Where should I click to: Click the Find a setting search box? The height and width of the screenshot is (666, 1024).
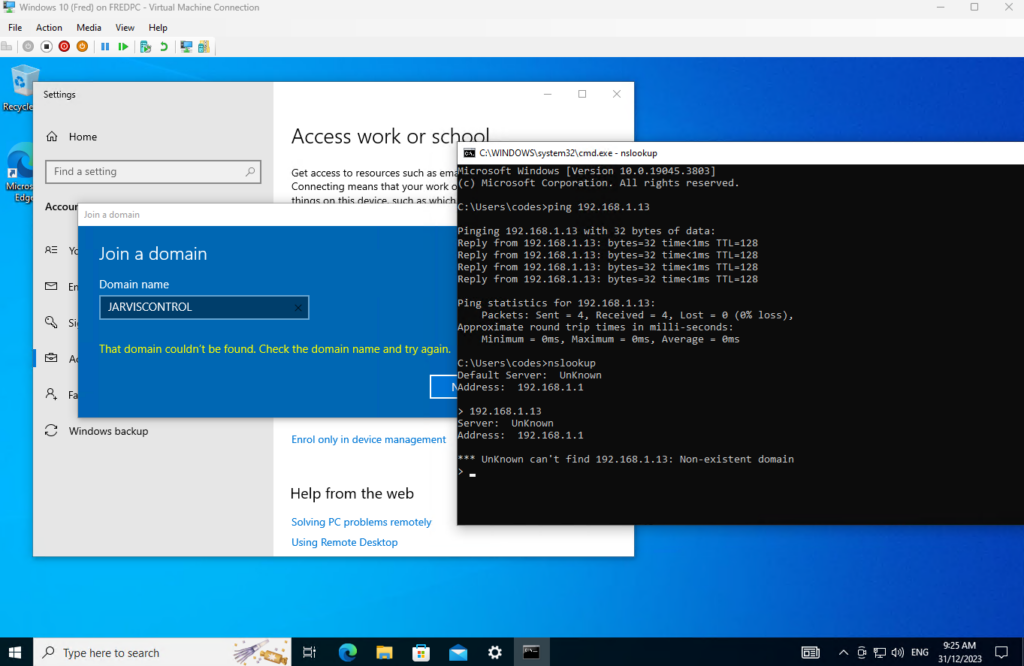pyautogui.click(x=153, y=172)
